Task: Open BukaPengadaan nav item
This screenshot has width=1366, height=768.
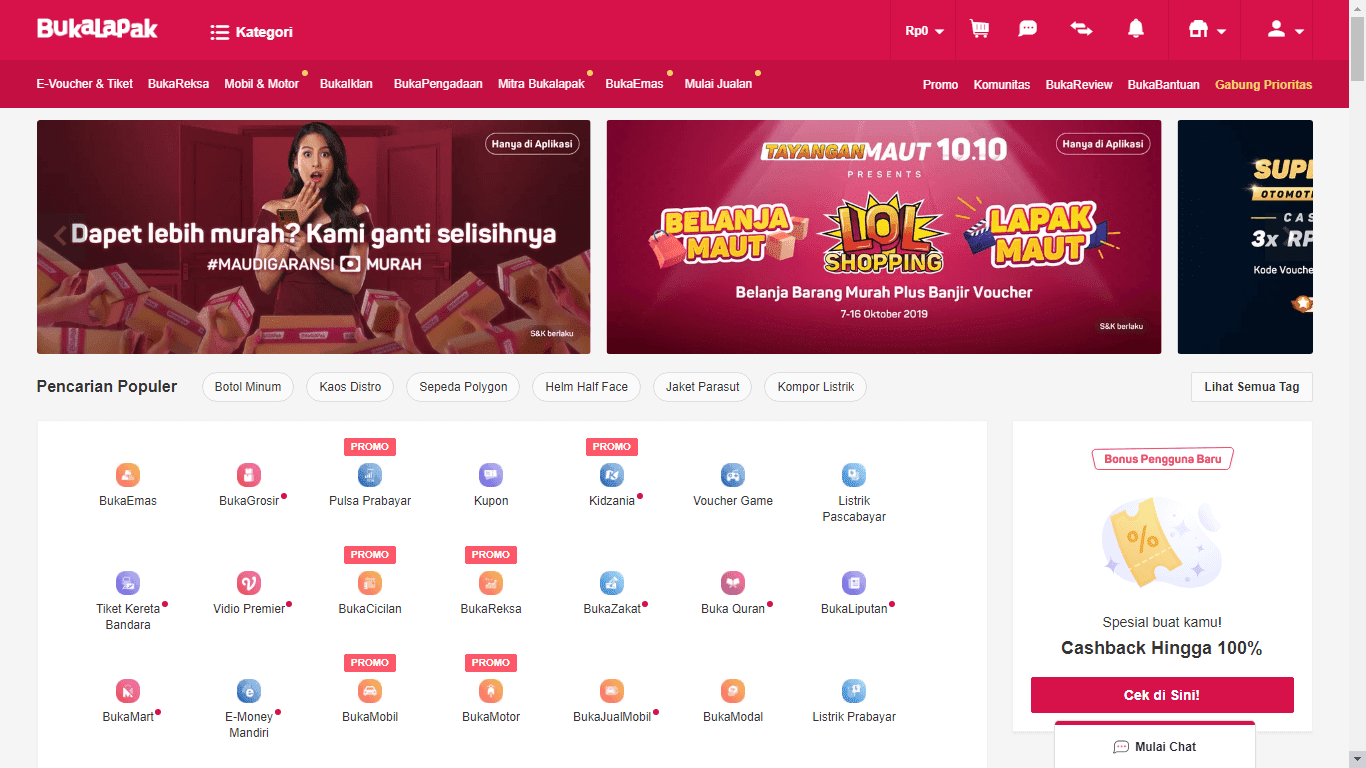Action: coord(438,84)
